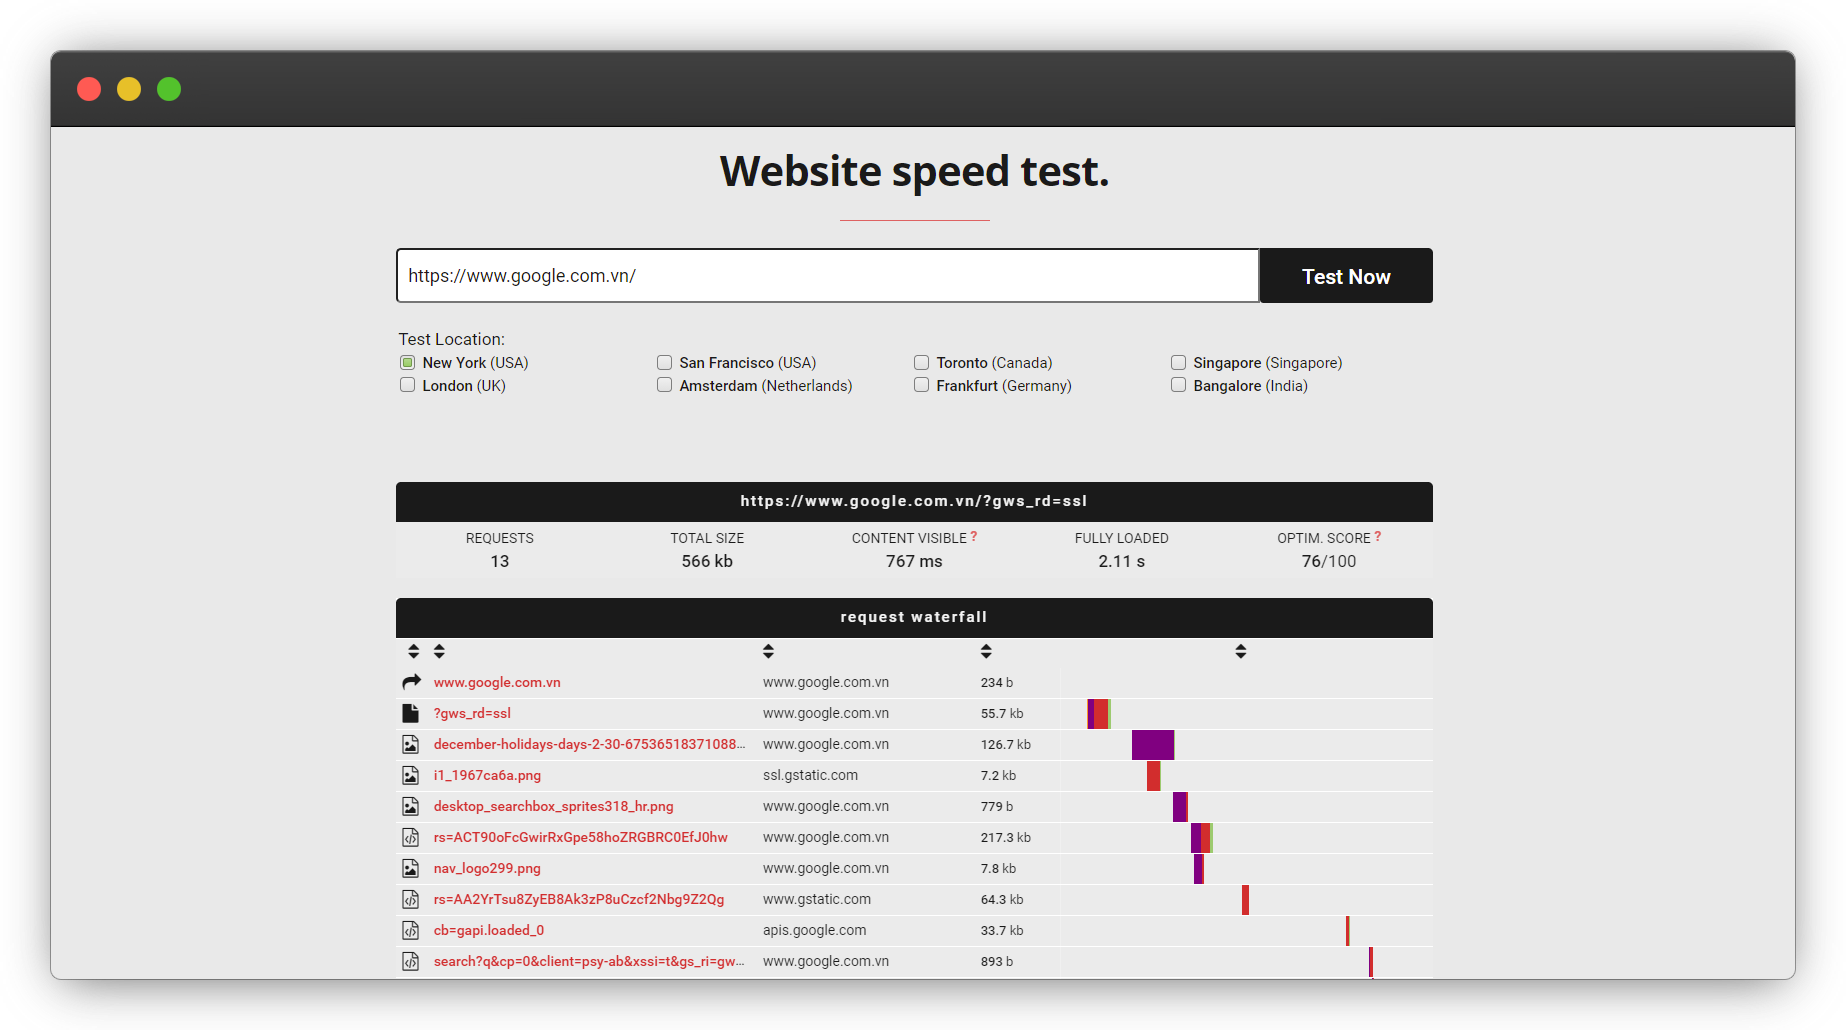
Task: Click the waterfall bar for rs=ACT90oFcGwir request
Action: click(1201, 838)
